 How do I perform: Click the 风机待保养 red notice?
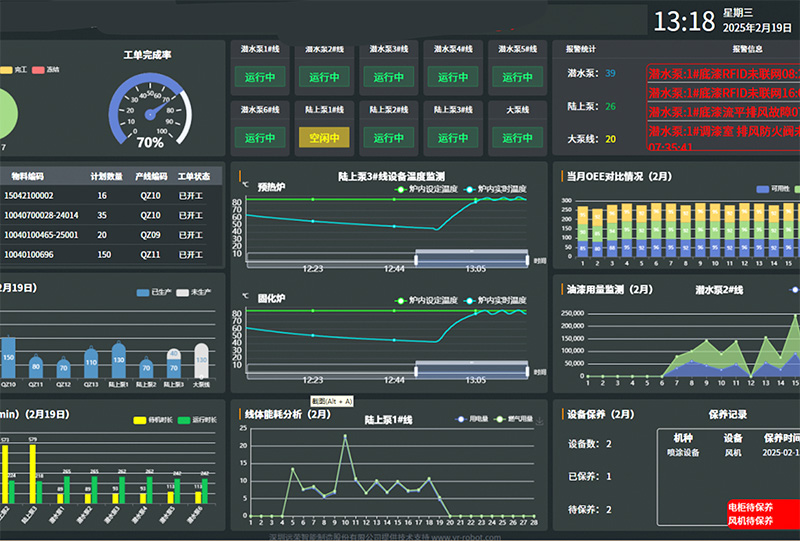[750, 521]
